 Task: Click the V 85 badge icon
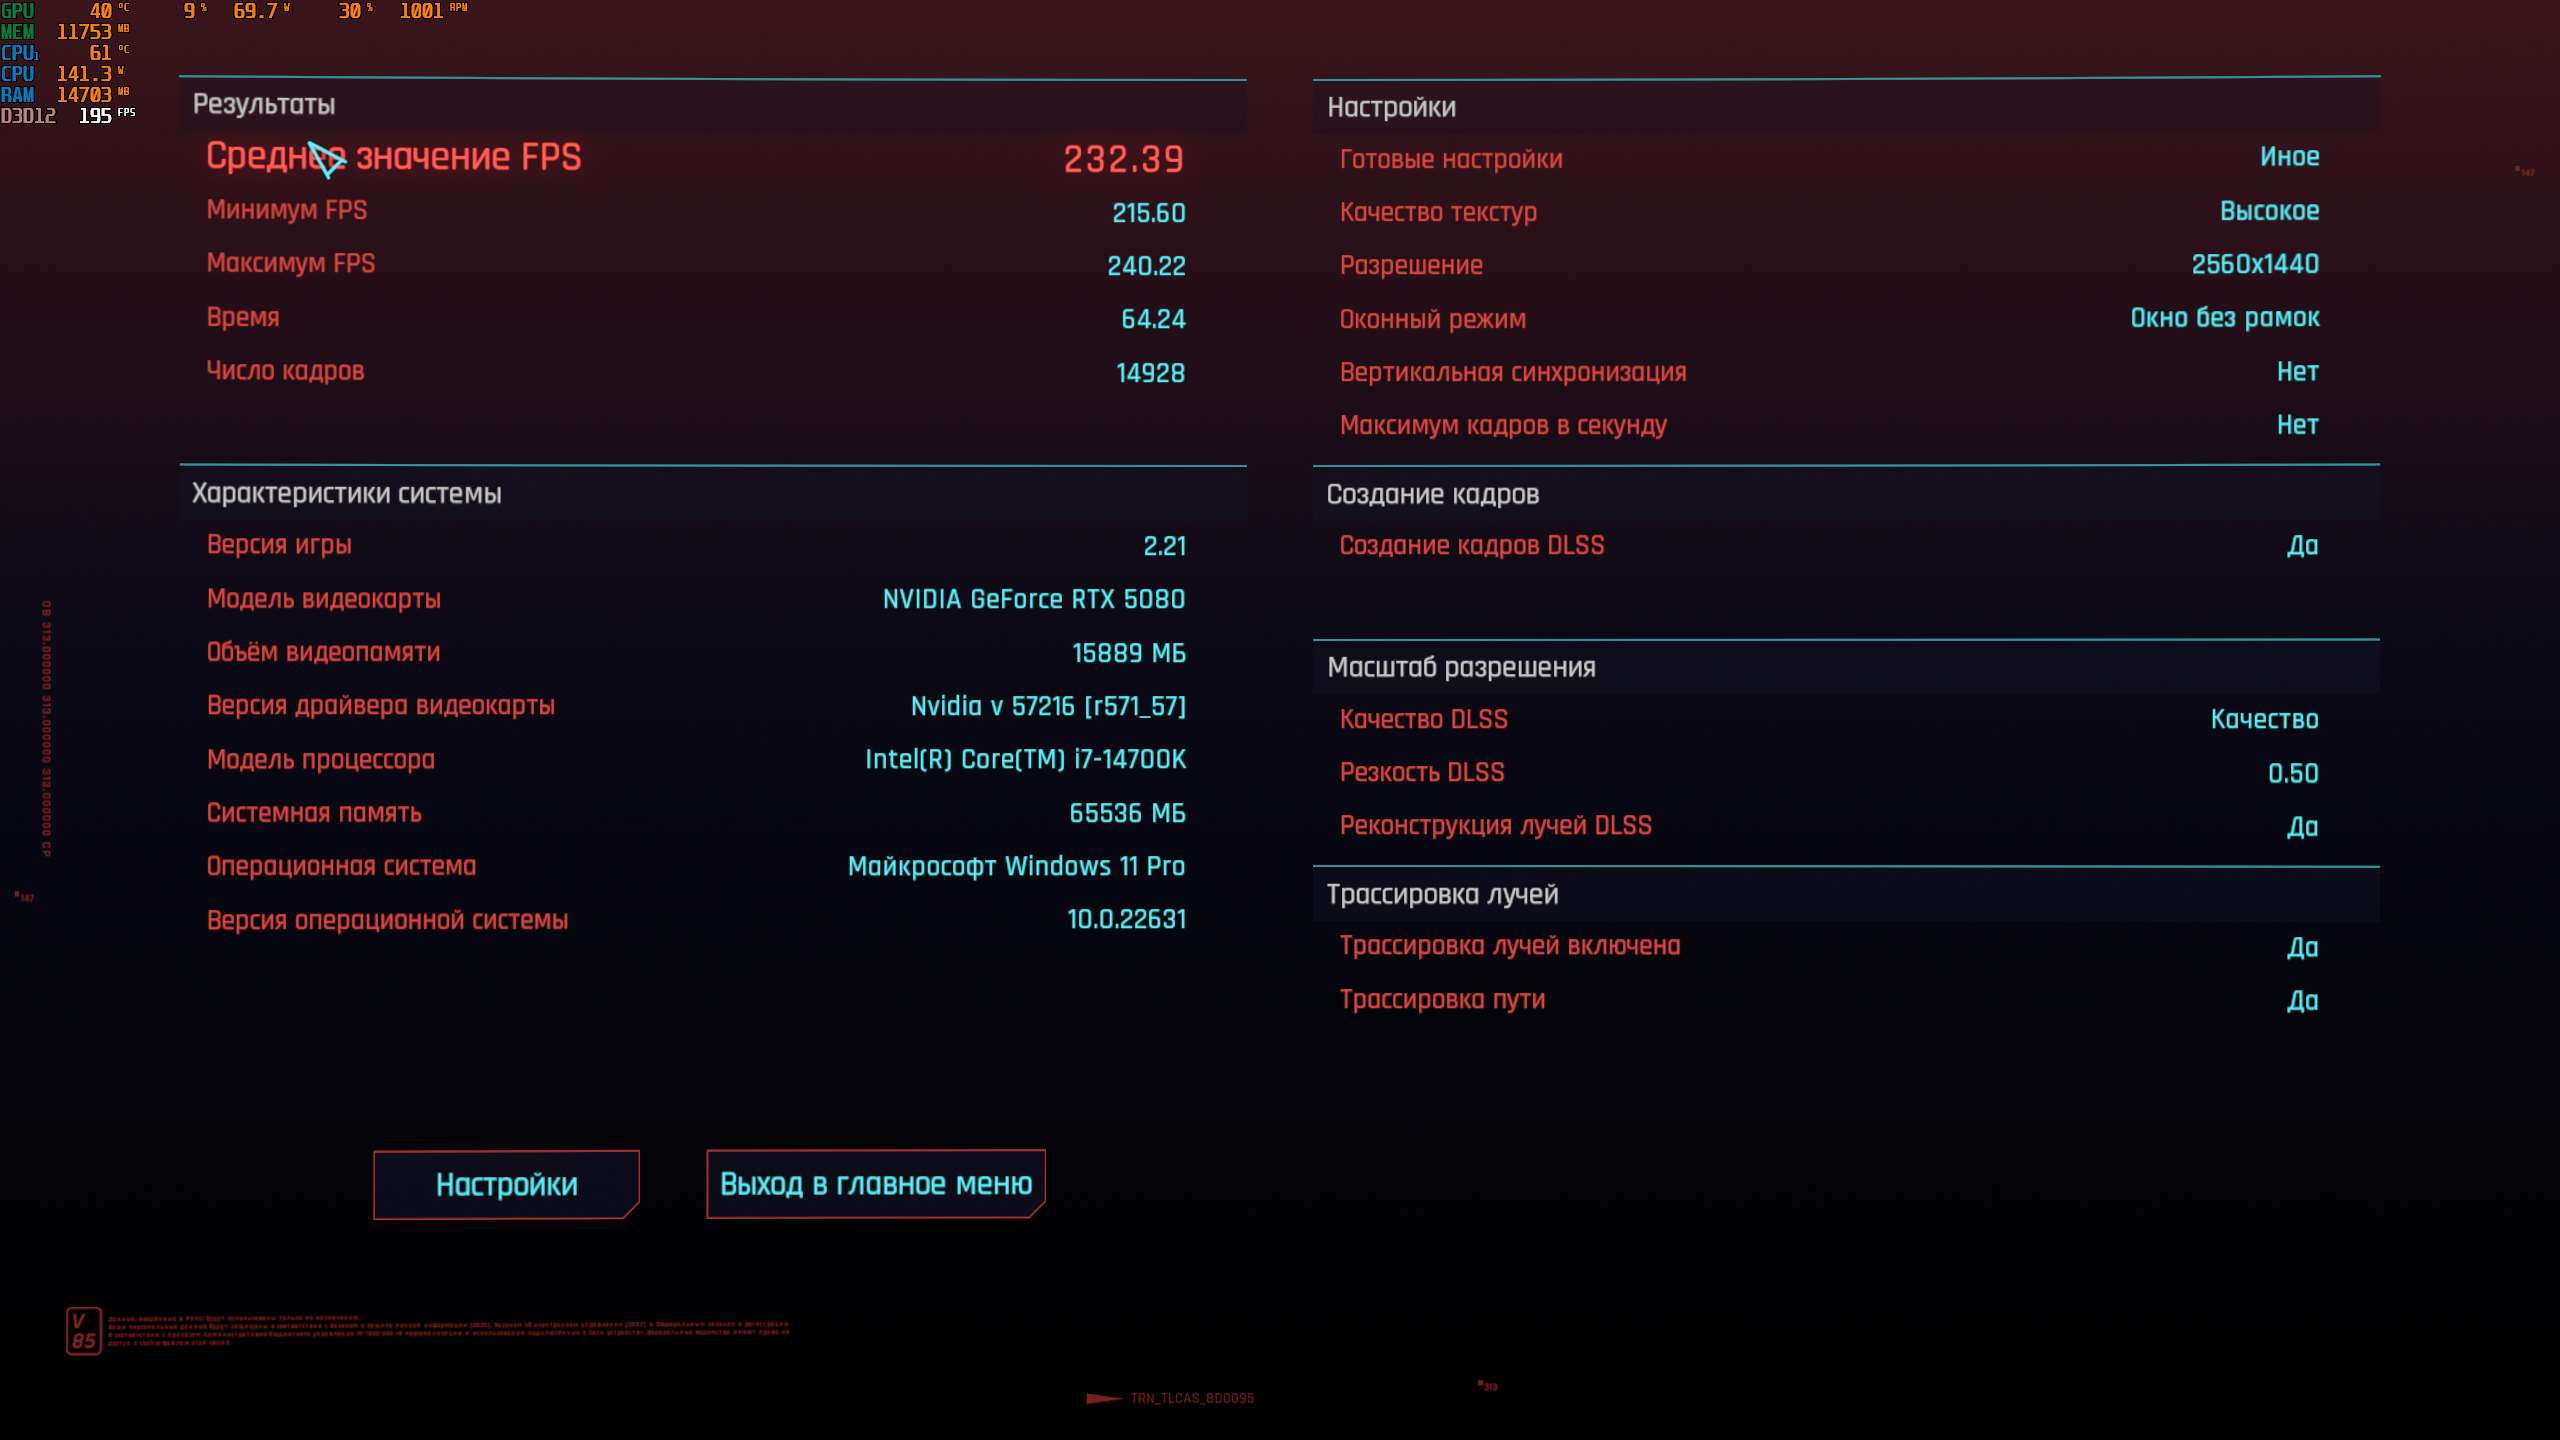coord(84,1331)
